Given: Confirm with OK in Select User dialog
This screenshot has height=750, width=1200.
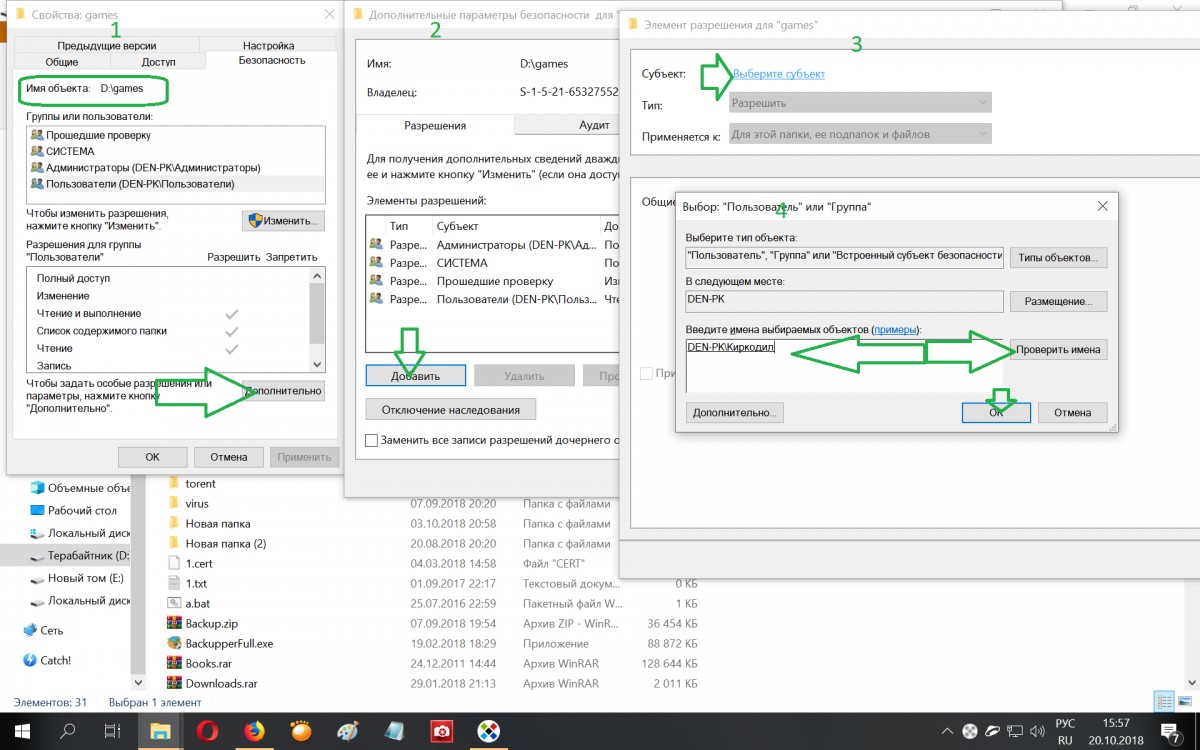Looking at the screenshot, I should 996,412.
